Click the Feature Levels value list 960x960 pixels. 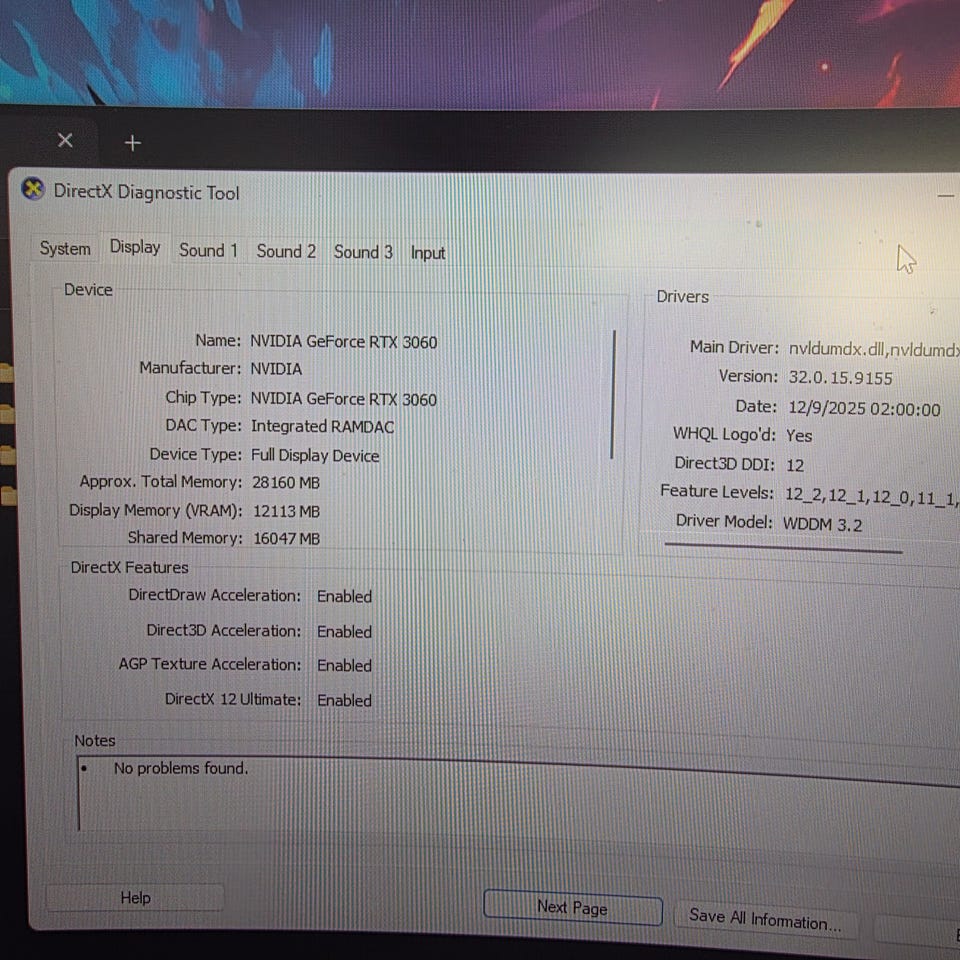(872, 497)
